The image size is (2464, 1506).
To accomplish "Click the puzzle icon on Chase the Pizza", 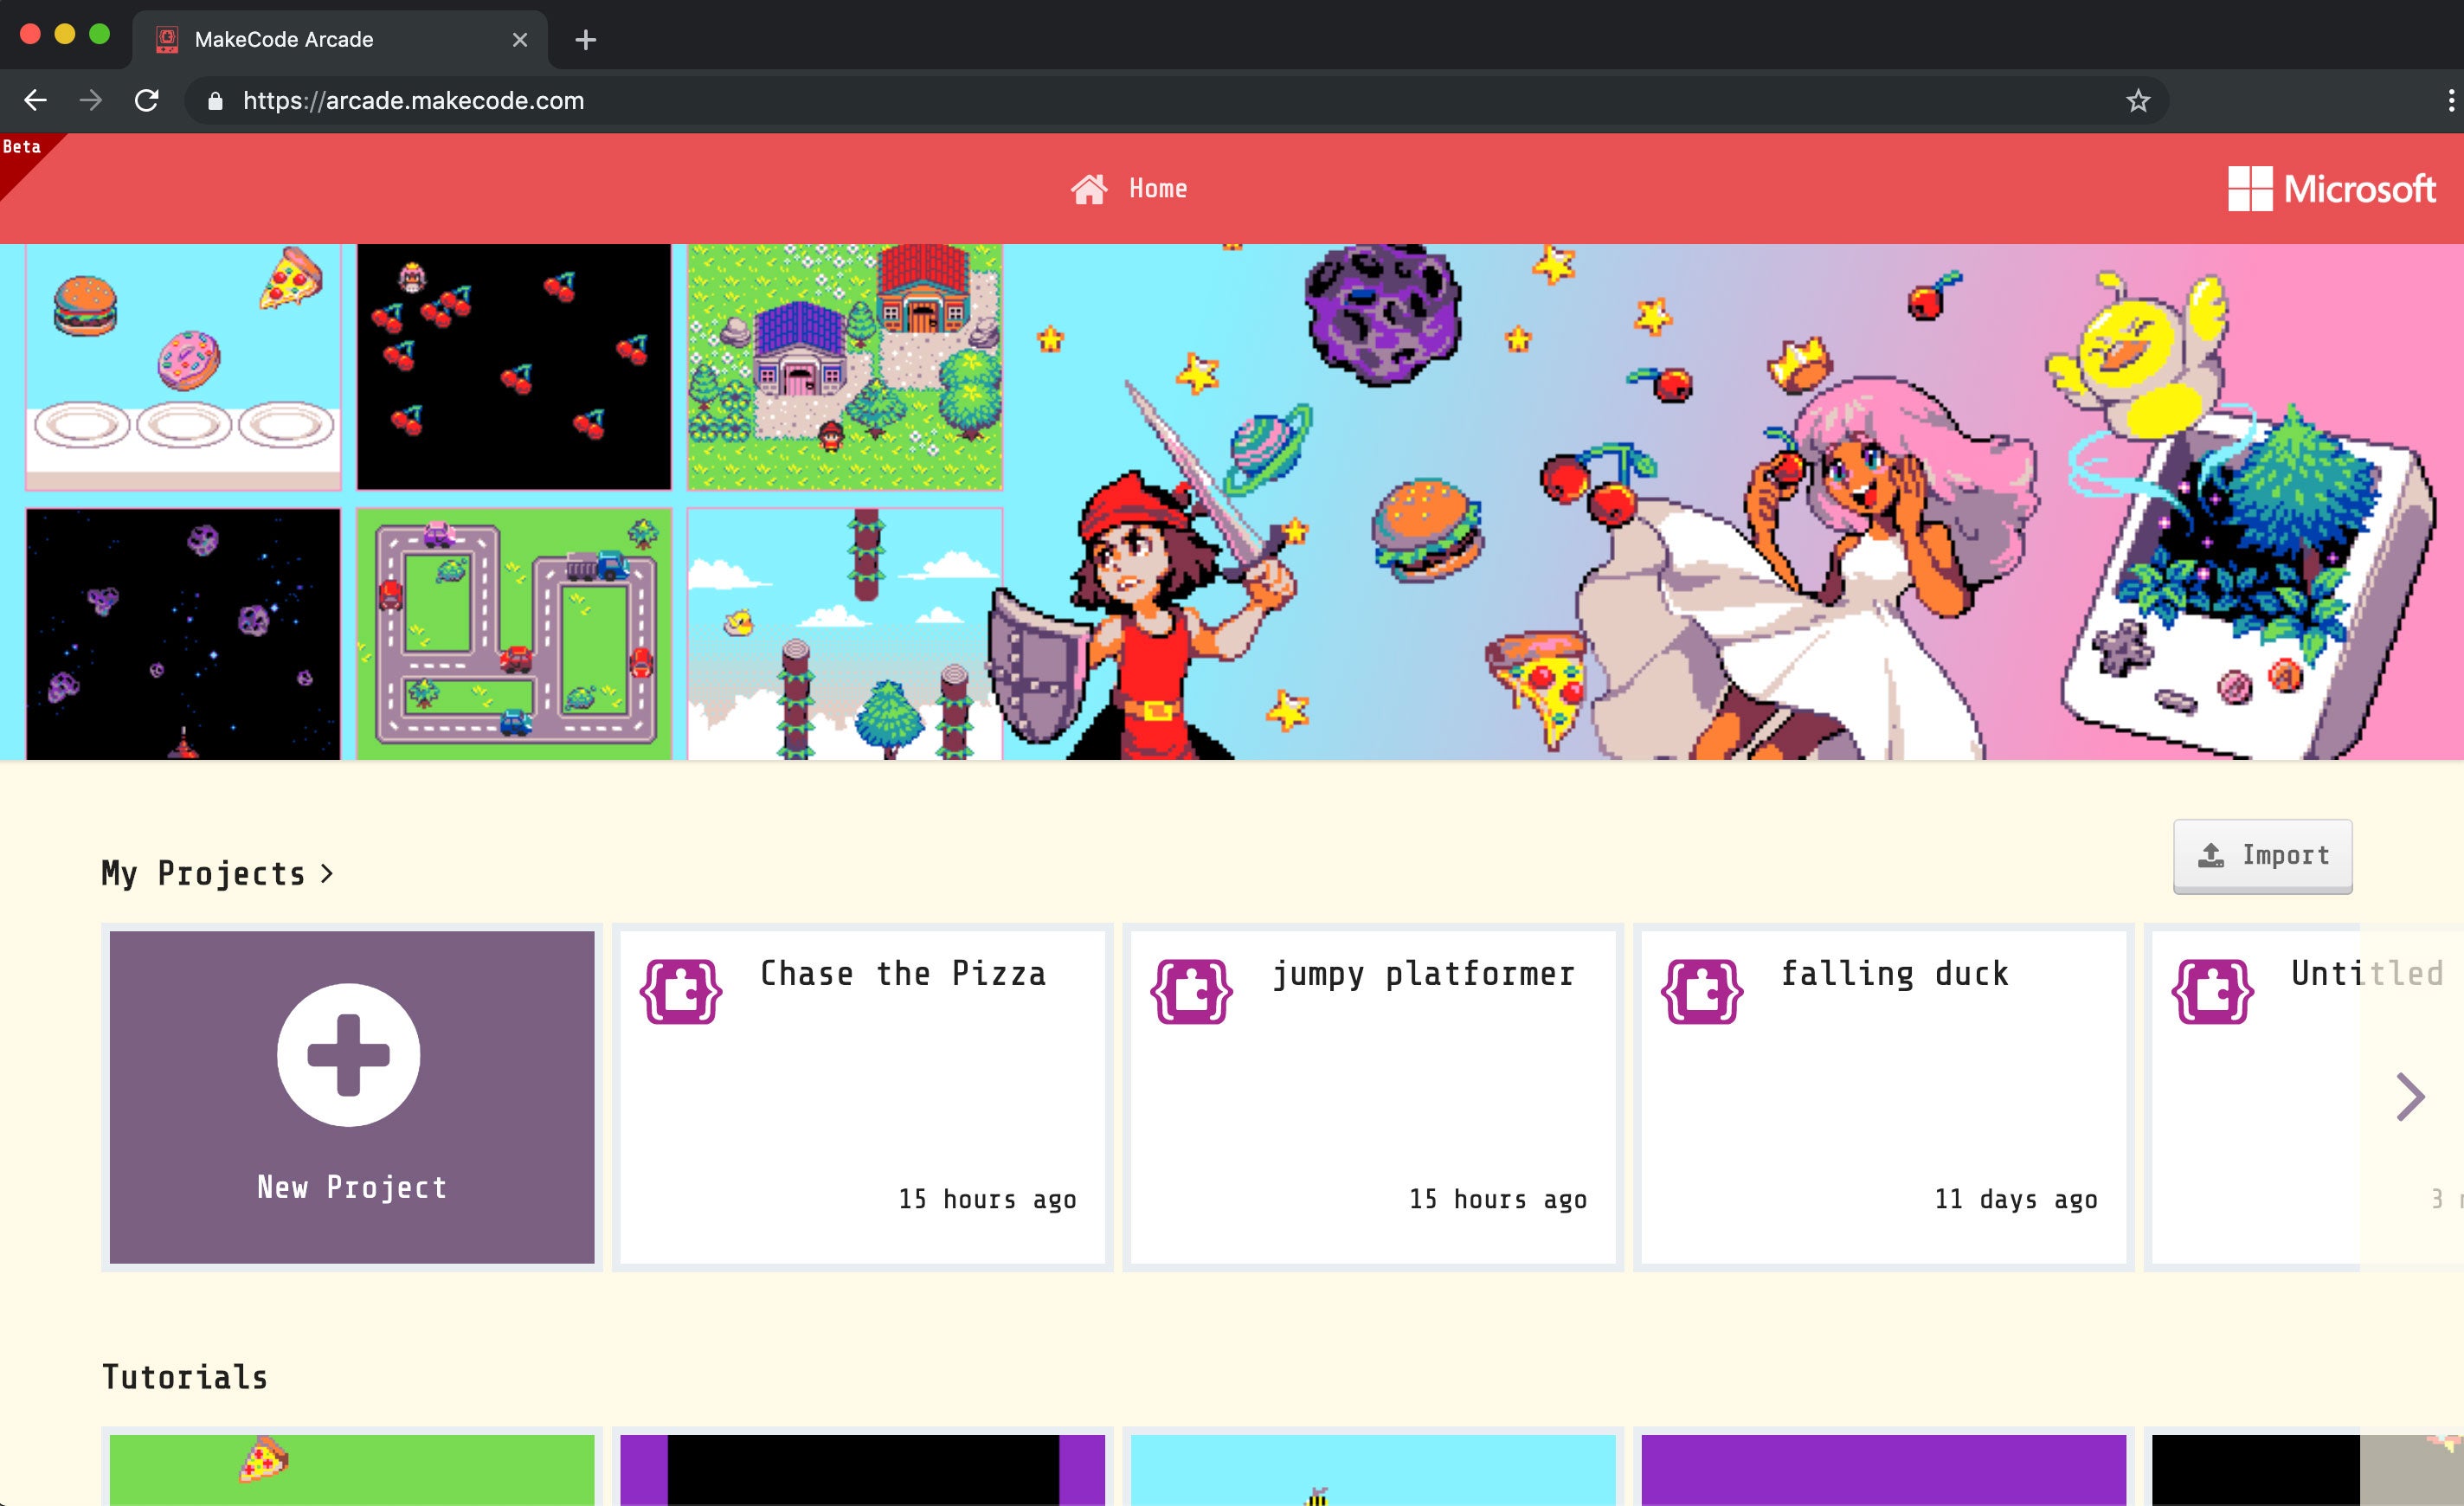I will [681, 991].
